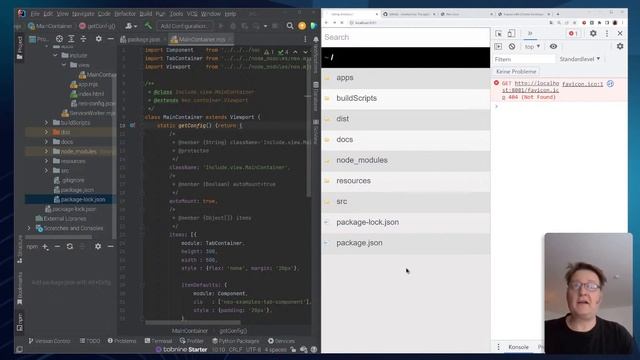Collapse the view folder in project tree

(x=64, y=65)
